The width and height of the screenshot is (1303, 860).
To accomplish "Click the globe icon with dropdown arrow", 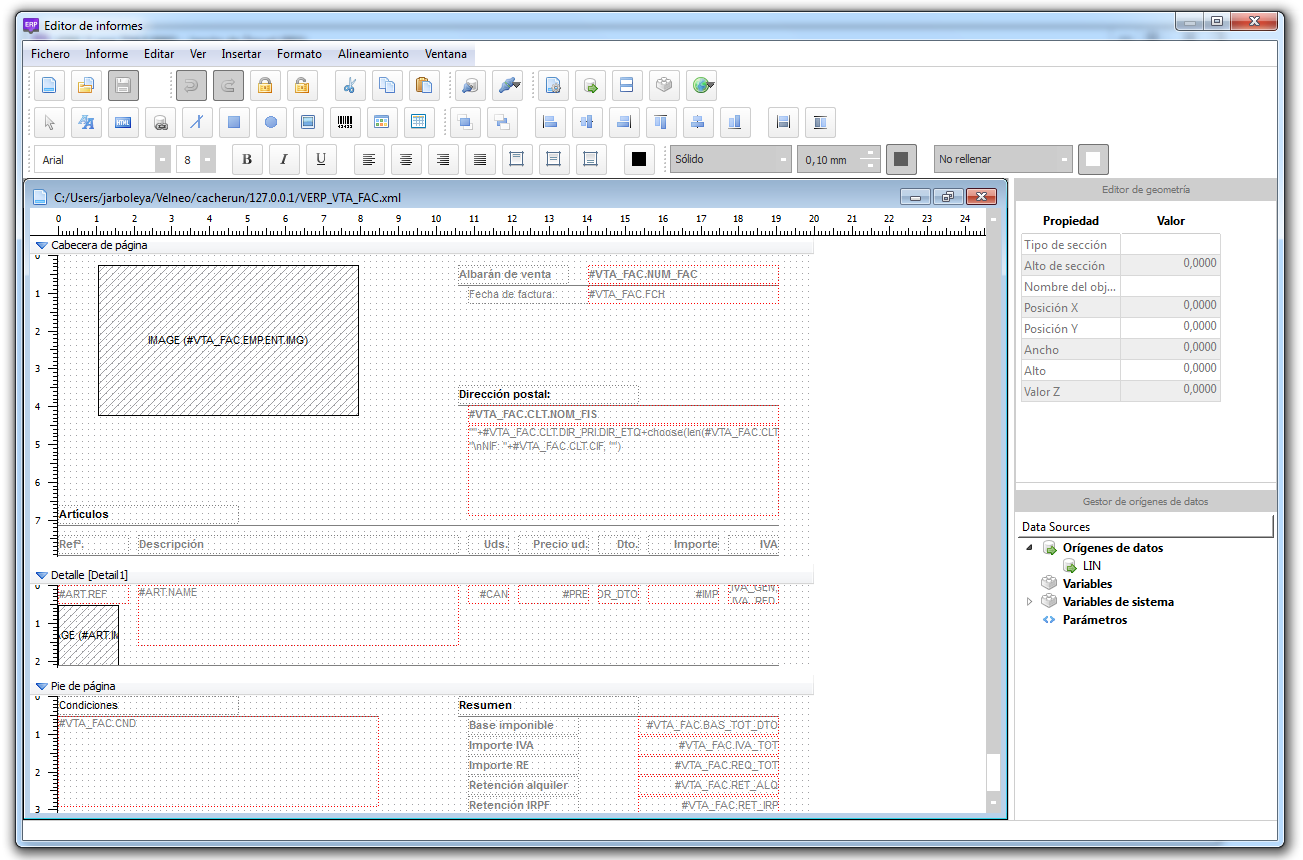I will coord(702,85).
